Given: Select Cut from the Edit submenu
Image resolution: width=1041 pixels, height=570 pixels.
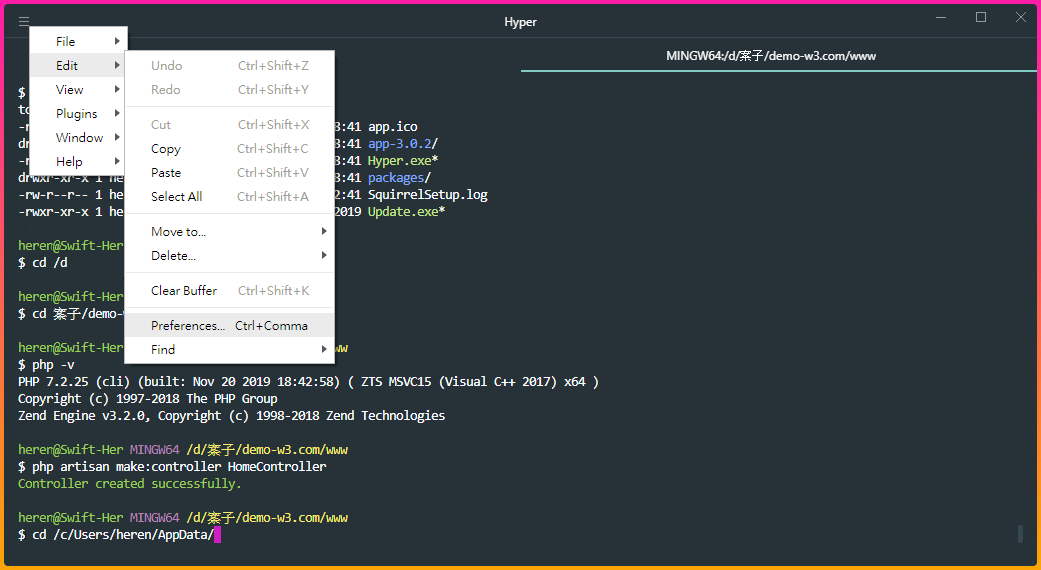Looking at the screenshot, I should point(230,125).
